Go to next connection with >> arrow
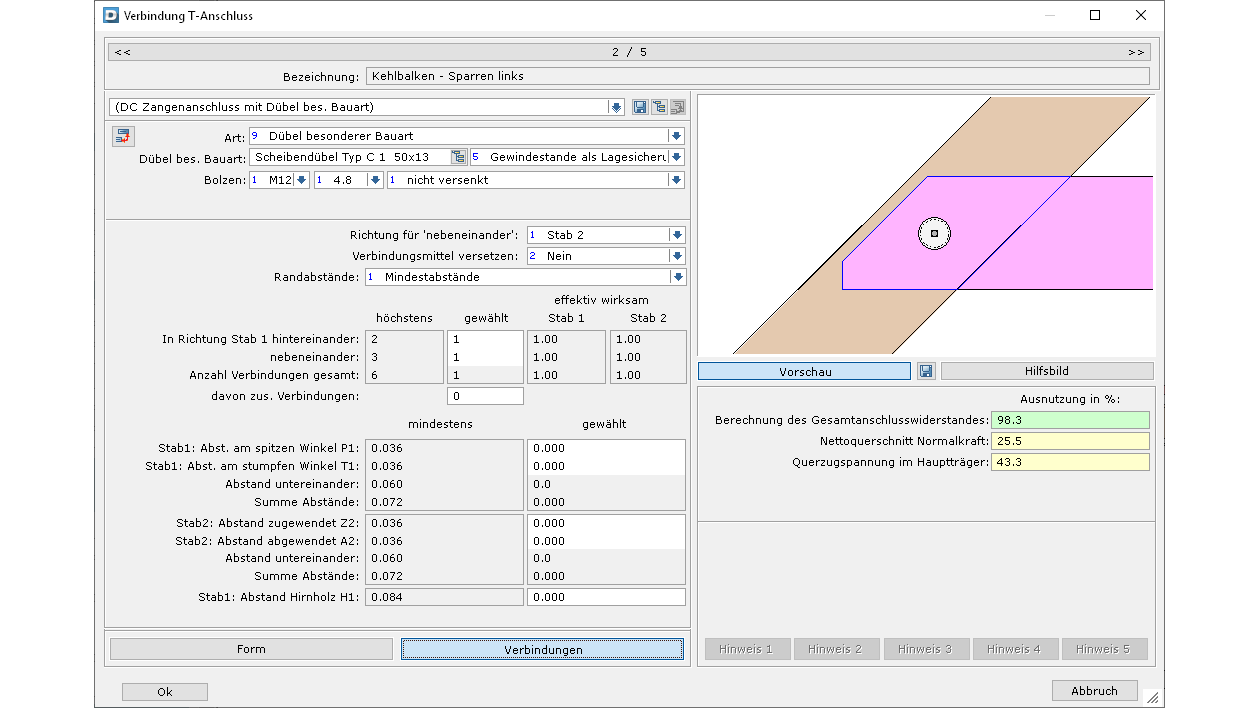The image size is (1259, 708). click(1136, 52)
